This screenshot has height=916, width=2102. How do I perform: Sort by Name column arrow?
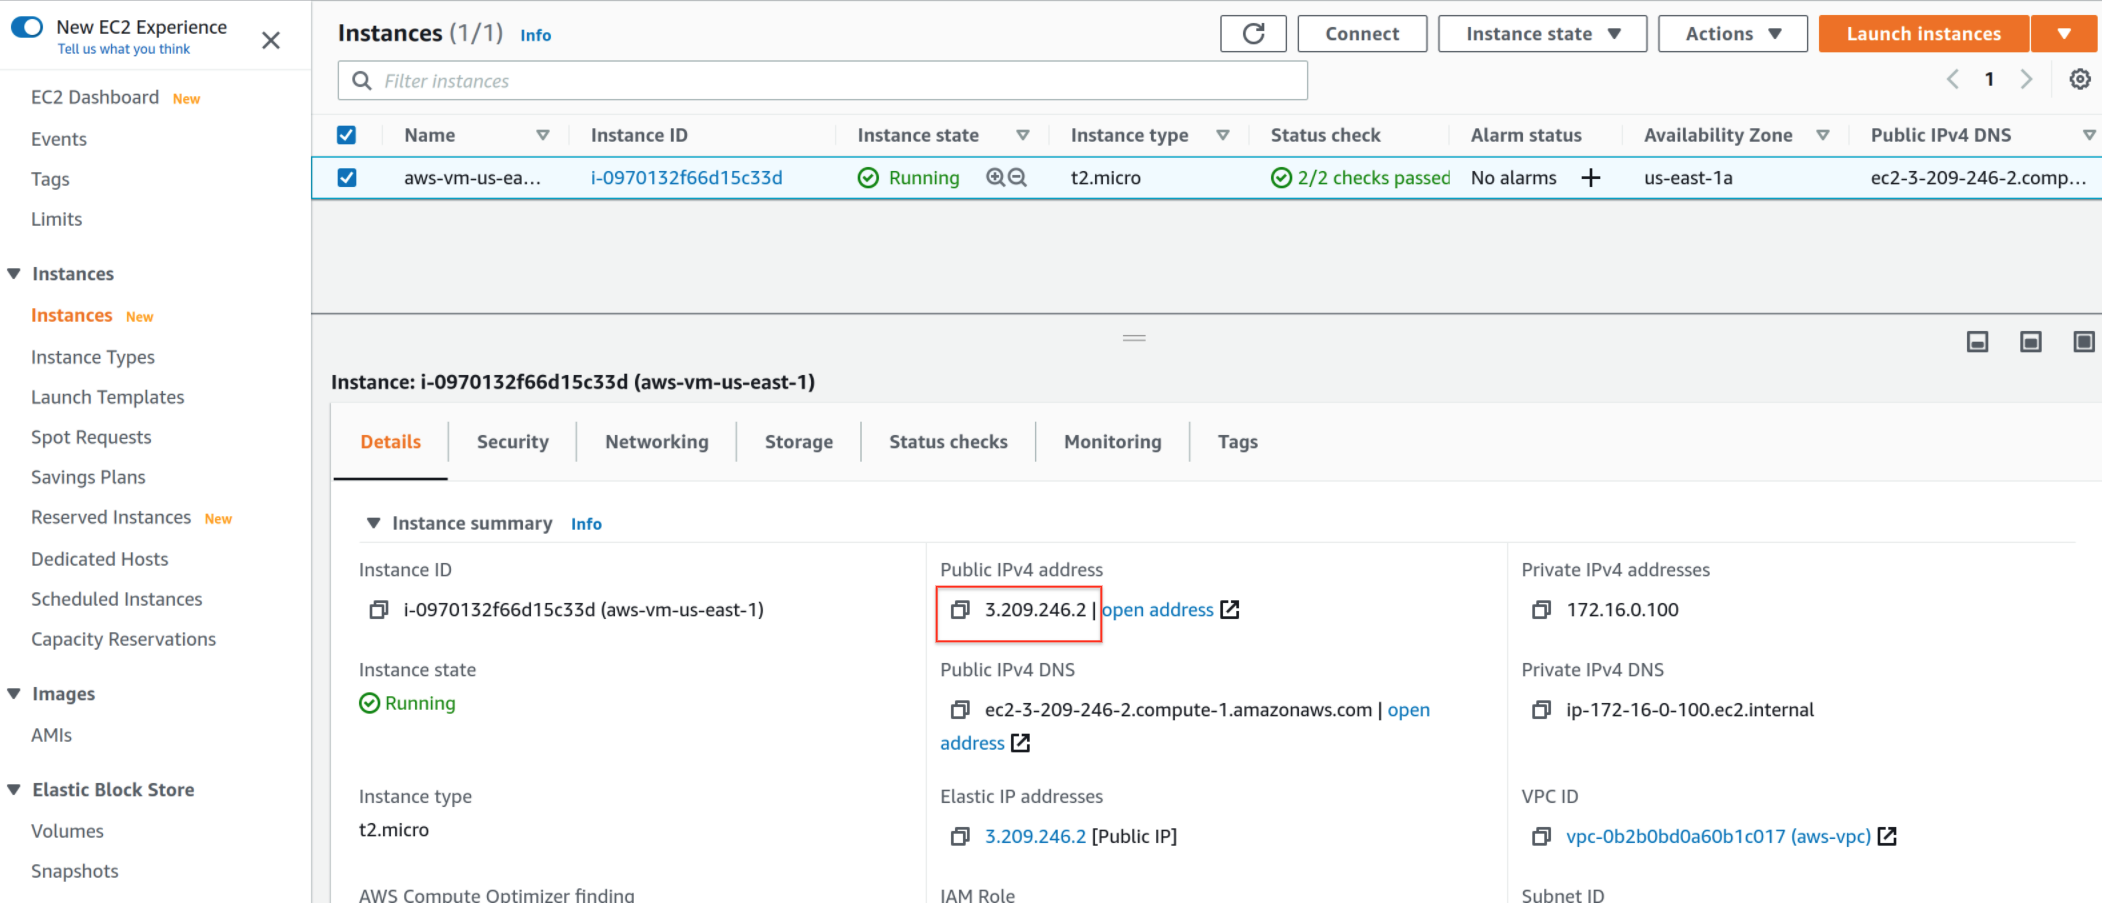point(543,135)
